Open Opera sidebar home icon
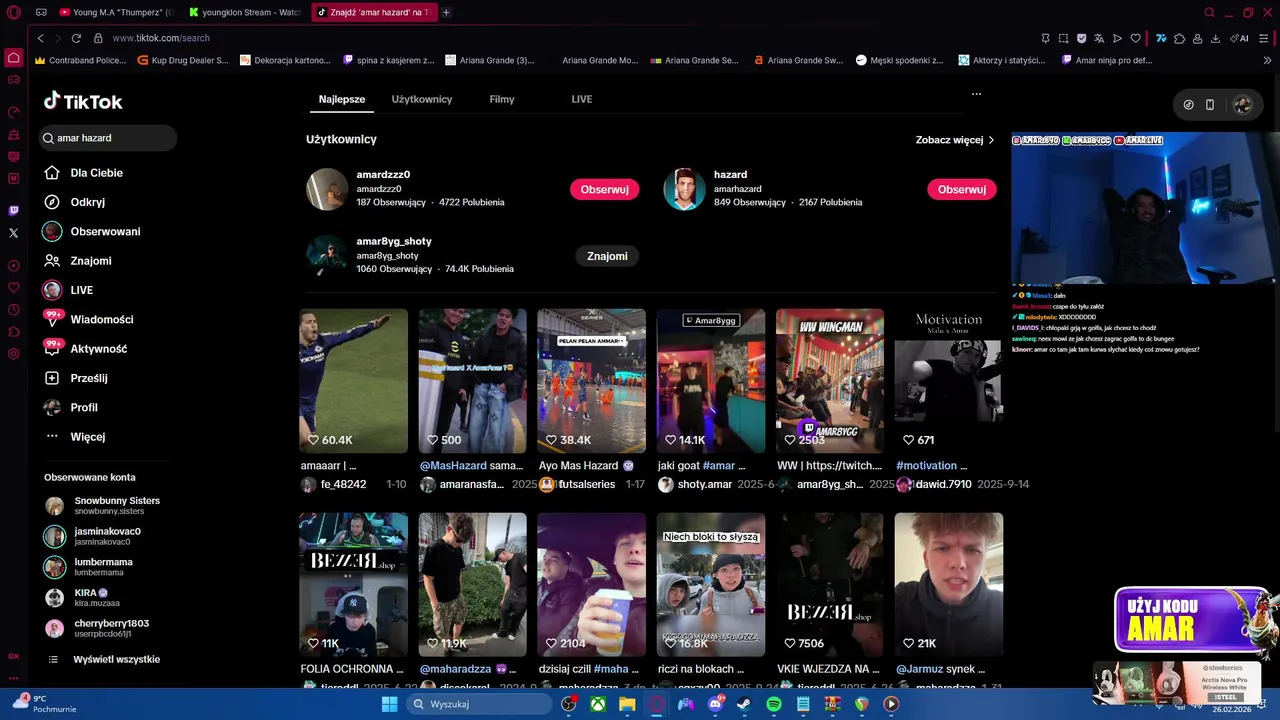The height and width of the screenshot is (720, 1280). click(x=13, y=58)
